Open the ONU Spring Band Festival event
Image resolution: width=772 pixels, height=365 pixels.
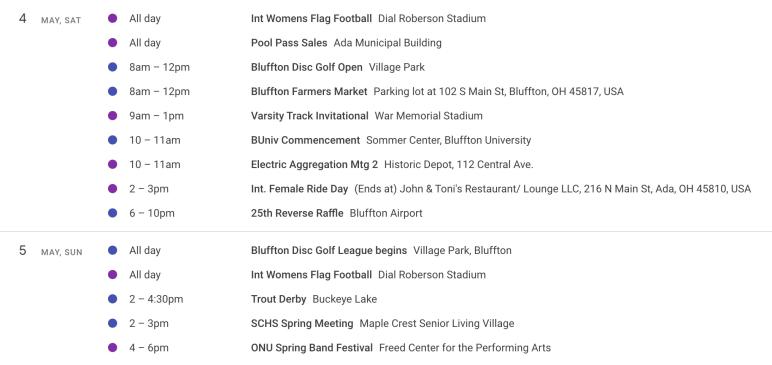[312, 348]
